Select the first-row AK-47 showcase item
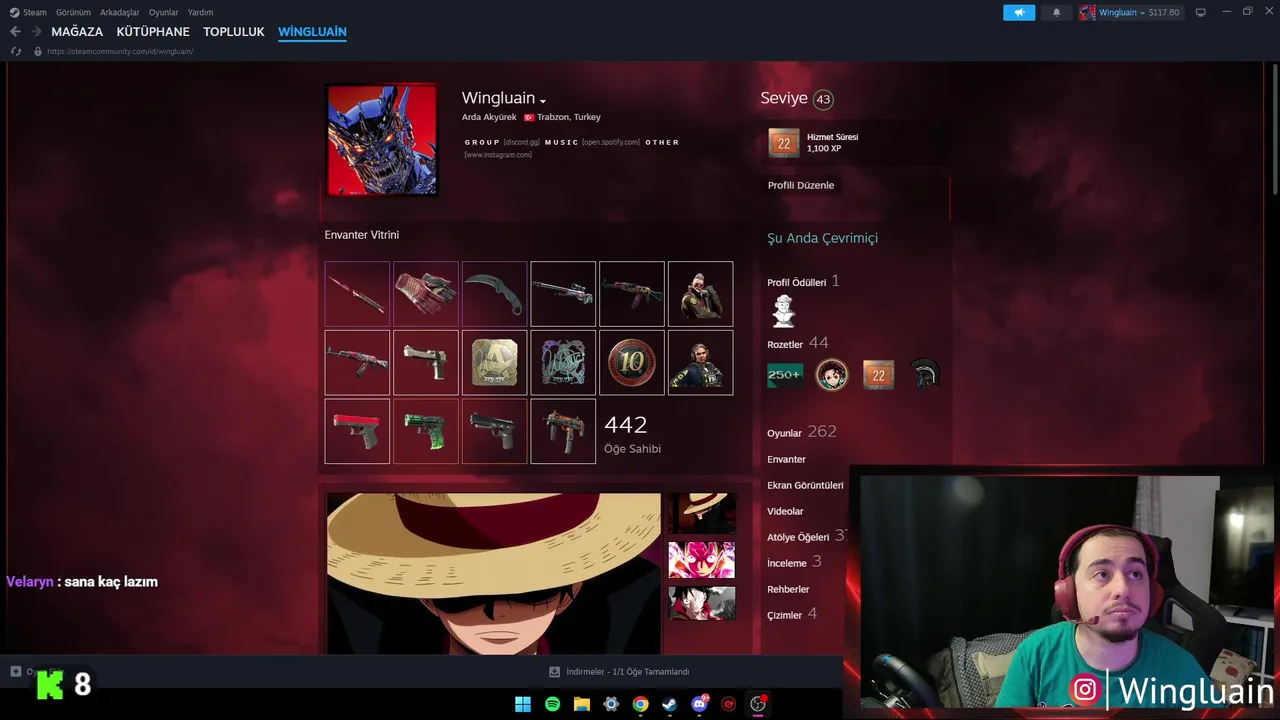 (632, 294)
